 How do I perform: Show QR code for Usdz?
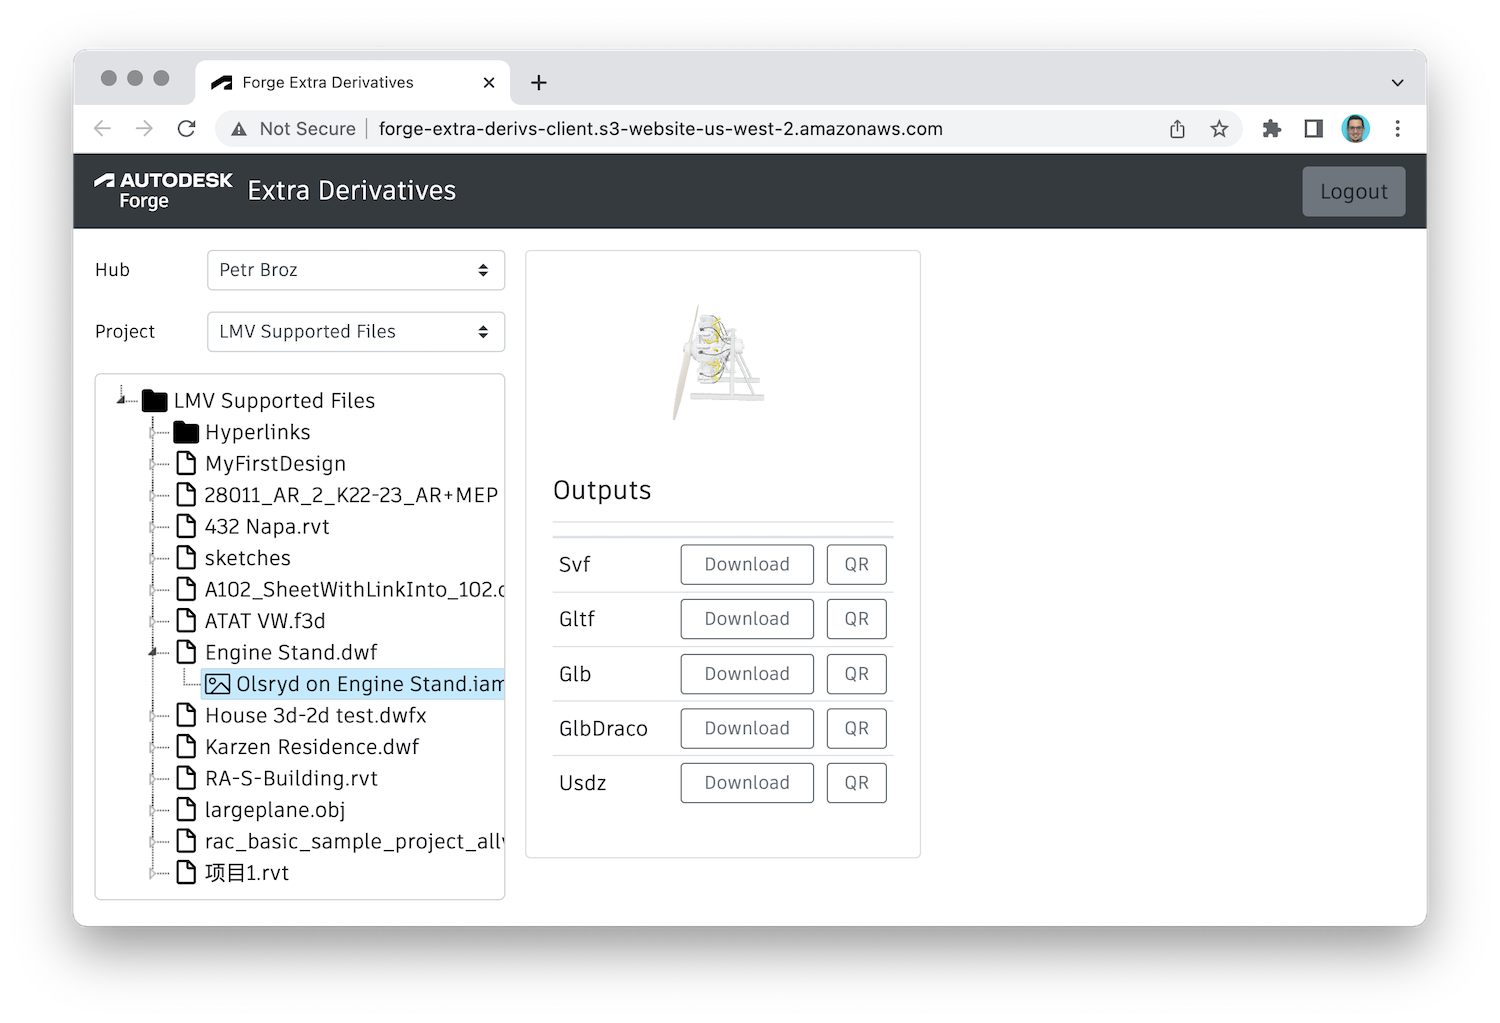pos(857,783)
